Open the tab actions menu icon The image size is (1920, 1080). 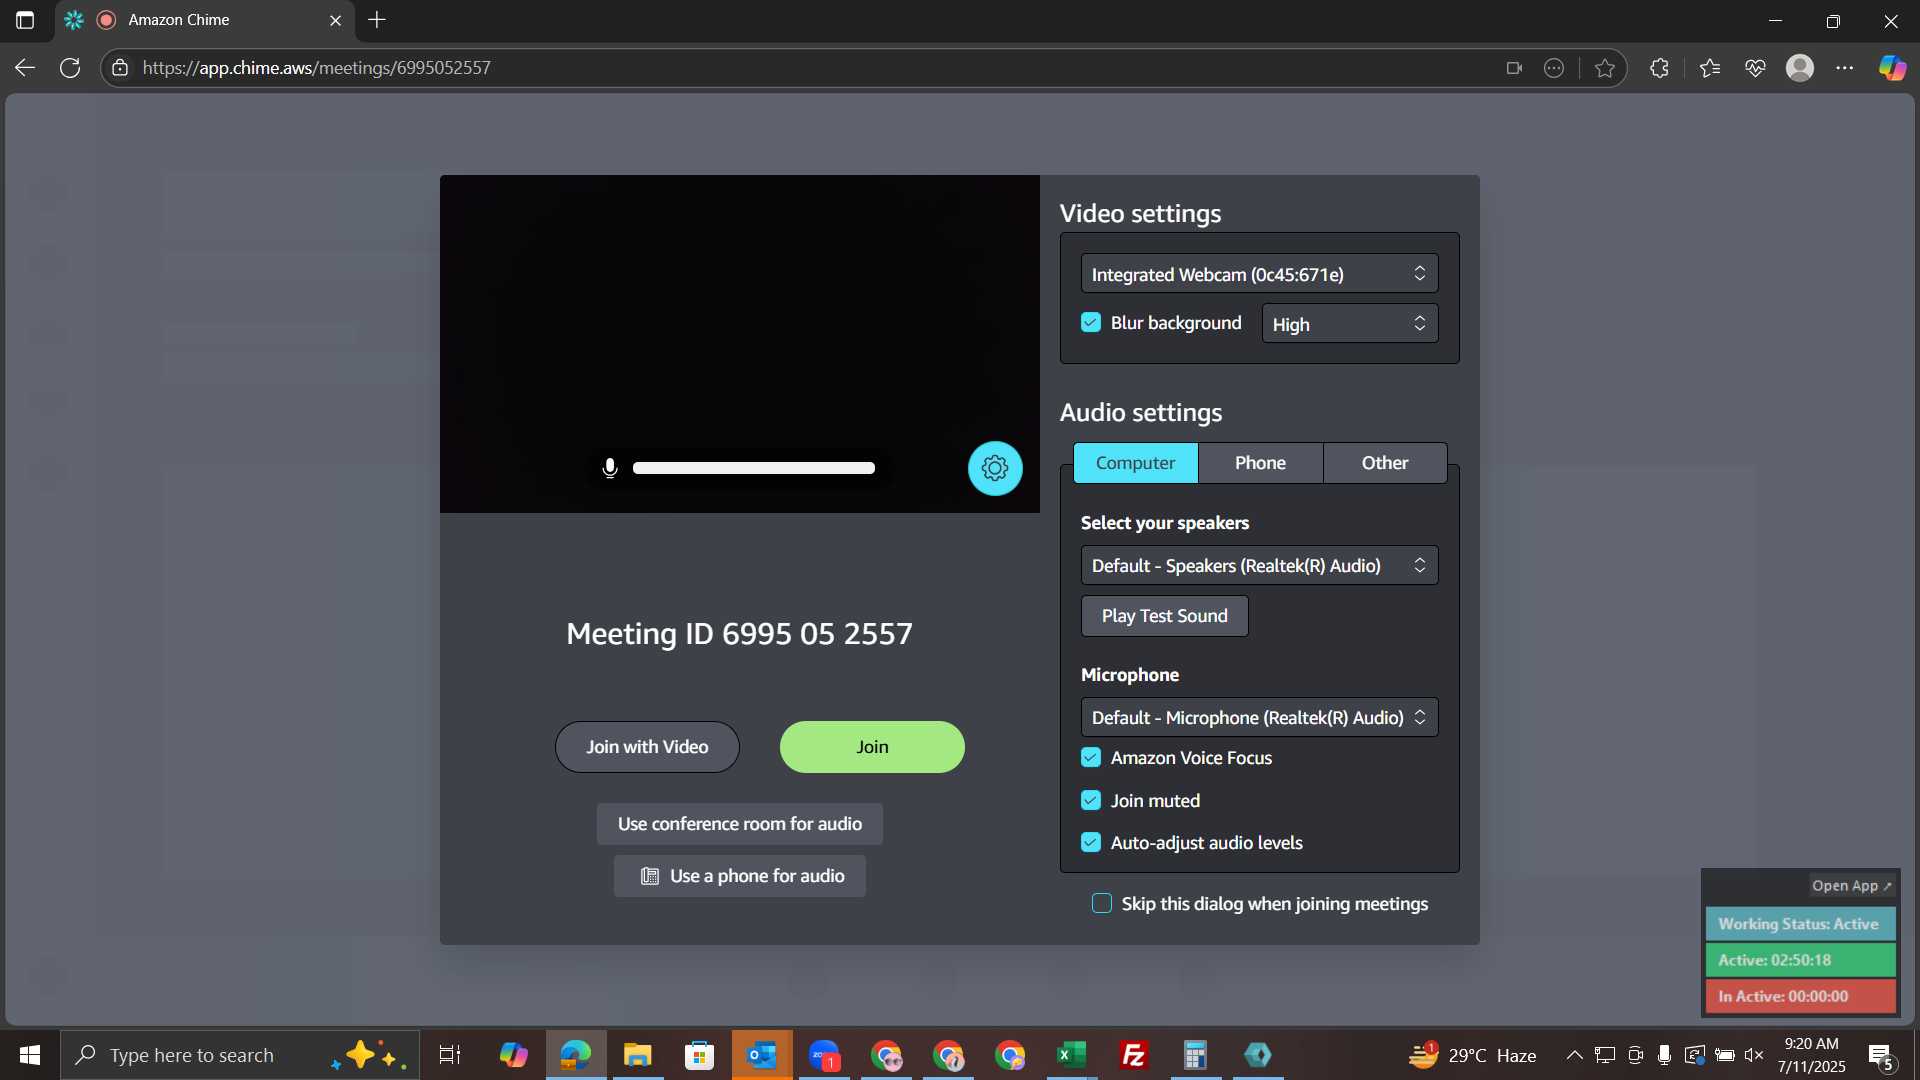[x=25, y=20]
